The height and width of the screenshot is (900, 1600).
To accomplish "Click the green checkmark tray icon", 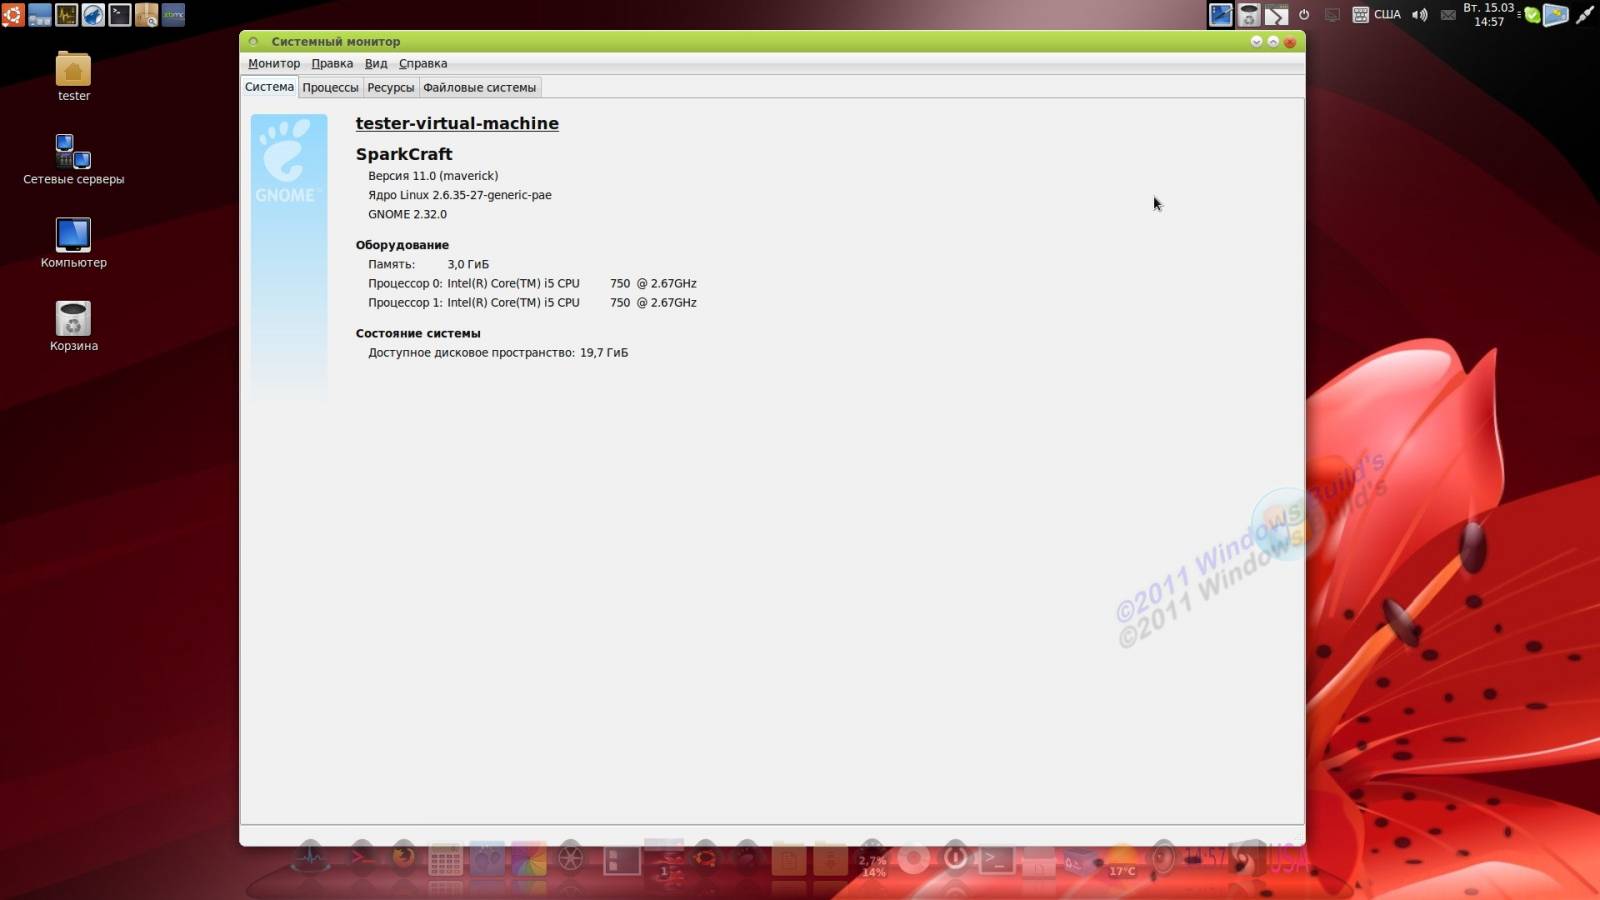I will pos(1531,14).
